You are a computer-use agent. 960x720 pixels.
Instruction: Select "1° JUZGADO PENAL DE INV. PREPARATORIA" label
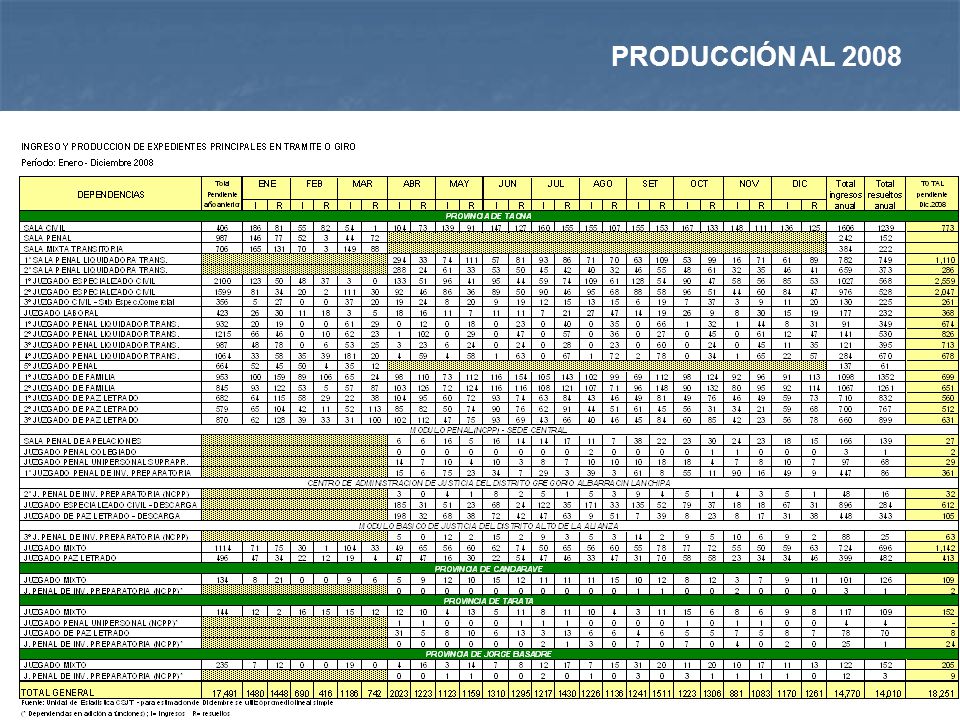point(107,473)
